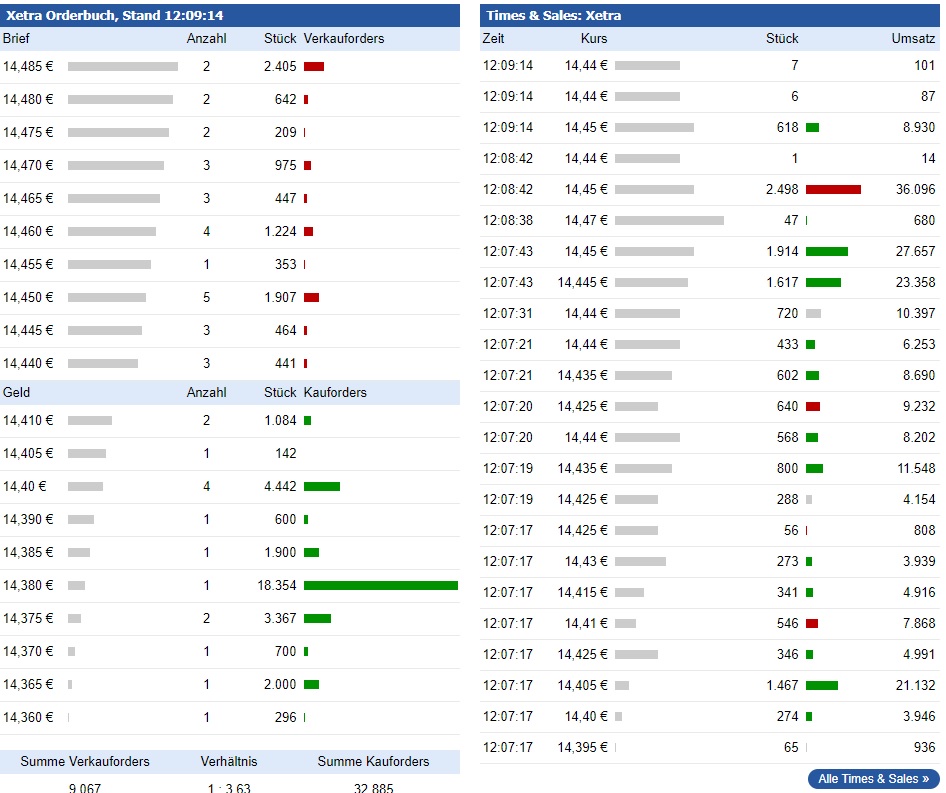The width and height of the screenshot is (946, 793).
Task: Open the Alle Times & Sales link
Action: 873,779
